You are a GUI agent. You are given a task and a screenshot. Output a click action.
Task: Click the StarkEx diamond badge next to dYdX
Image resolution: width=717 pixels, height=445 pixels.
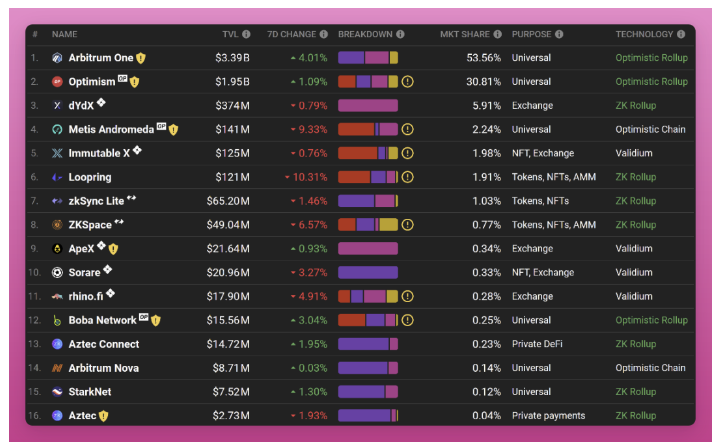101,102
